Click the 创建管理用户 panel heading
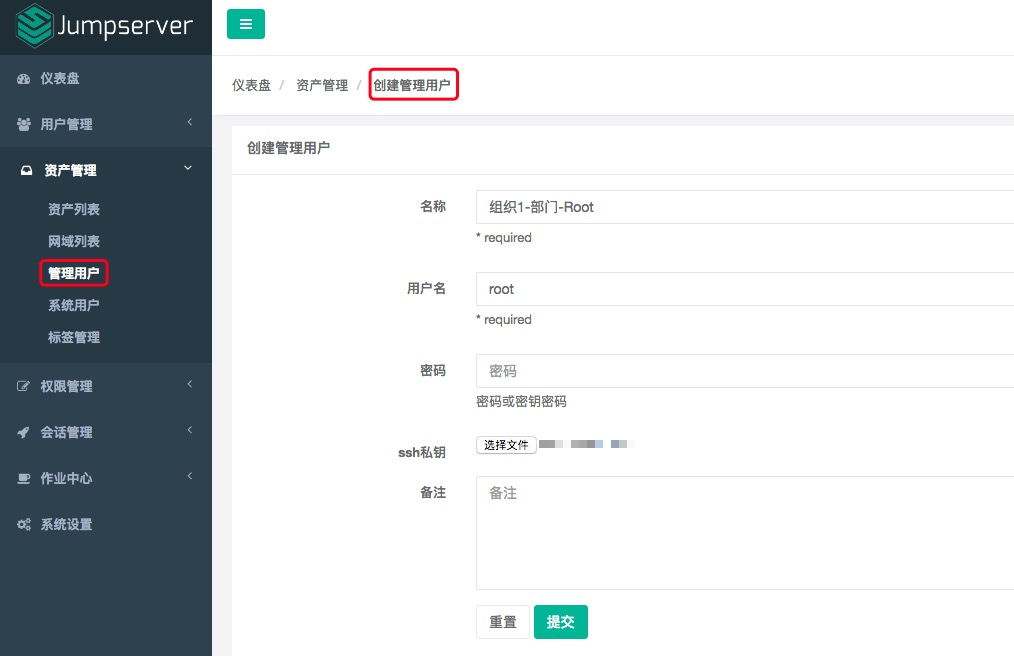 point(288,148)
